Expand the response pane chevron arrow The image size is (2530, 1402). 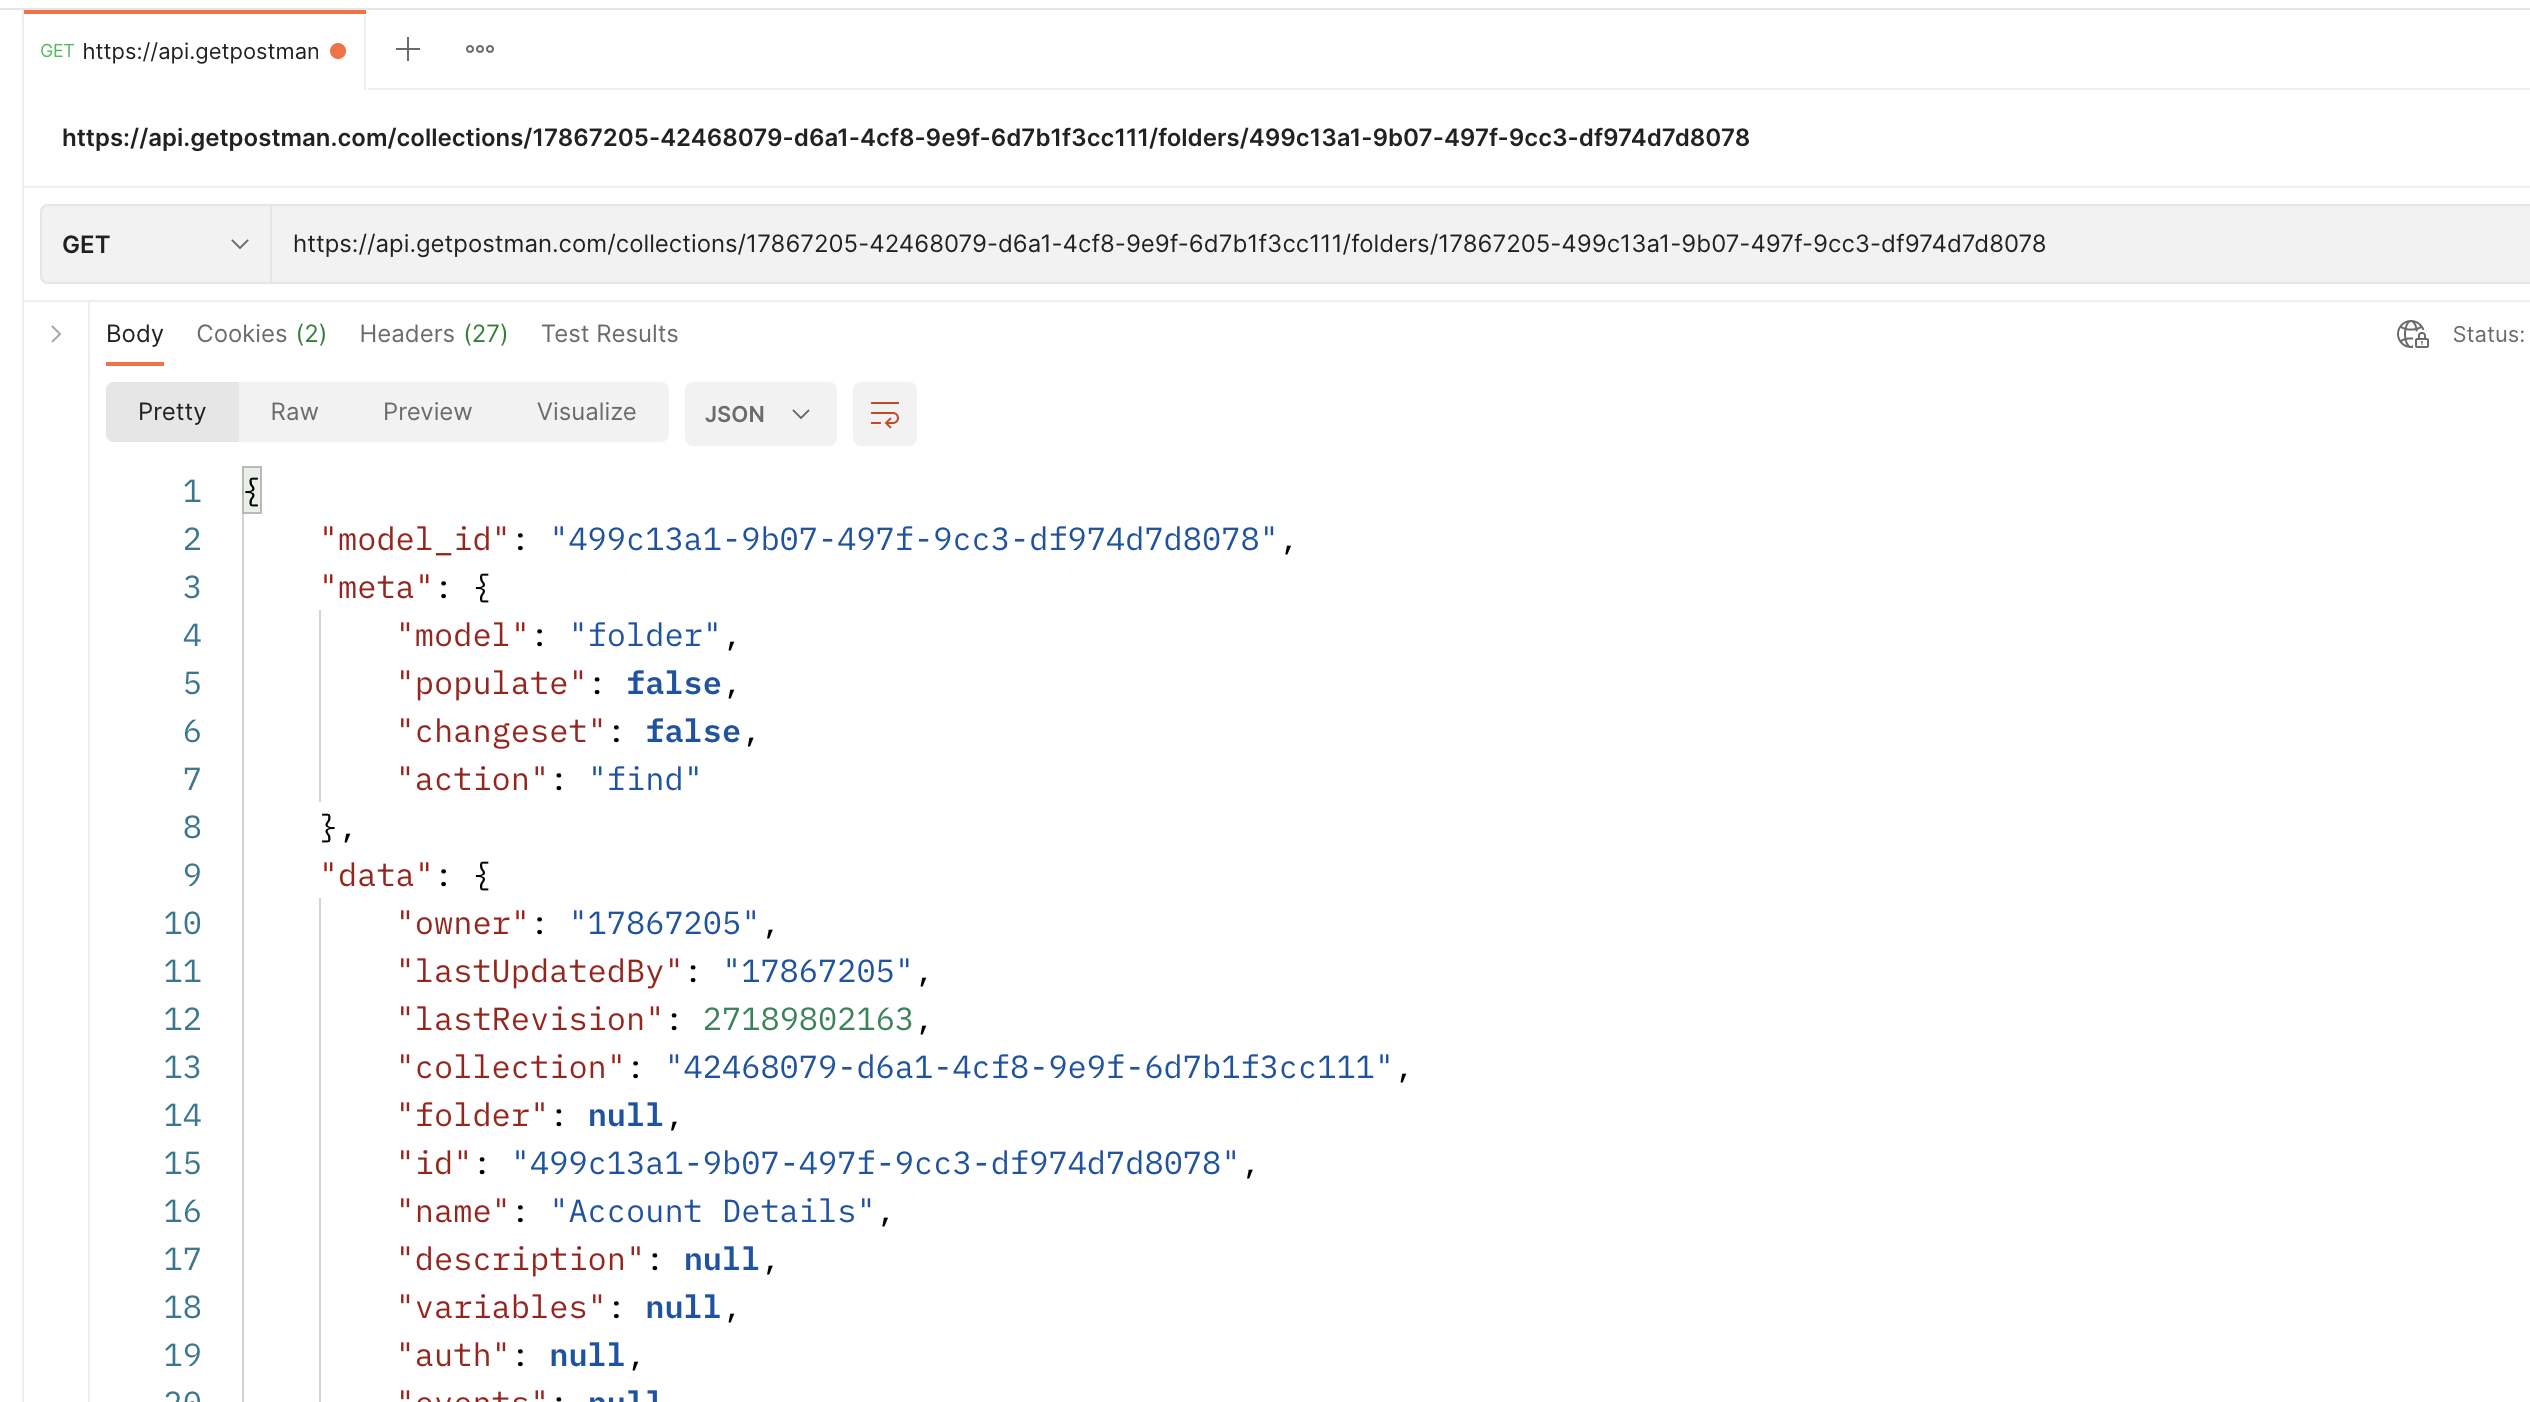click(56, 334)
